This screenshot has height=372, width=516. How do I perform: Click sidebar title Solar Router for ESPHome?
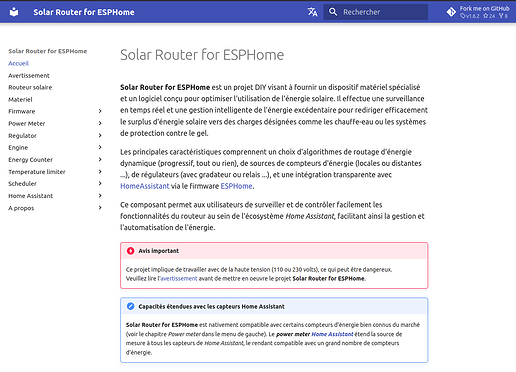point(48,51)
